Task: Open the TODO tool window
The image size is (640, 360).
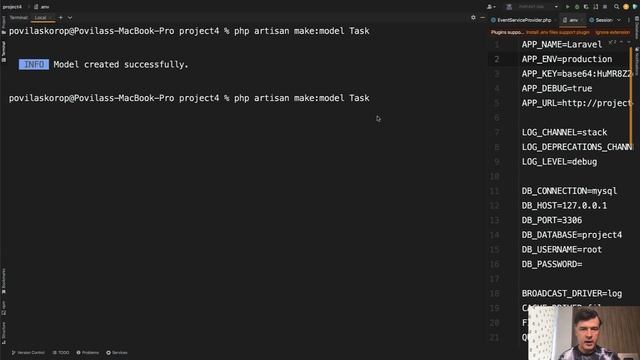Action: [x=61, y=353]
